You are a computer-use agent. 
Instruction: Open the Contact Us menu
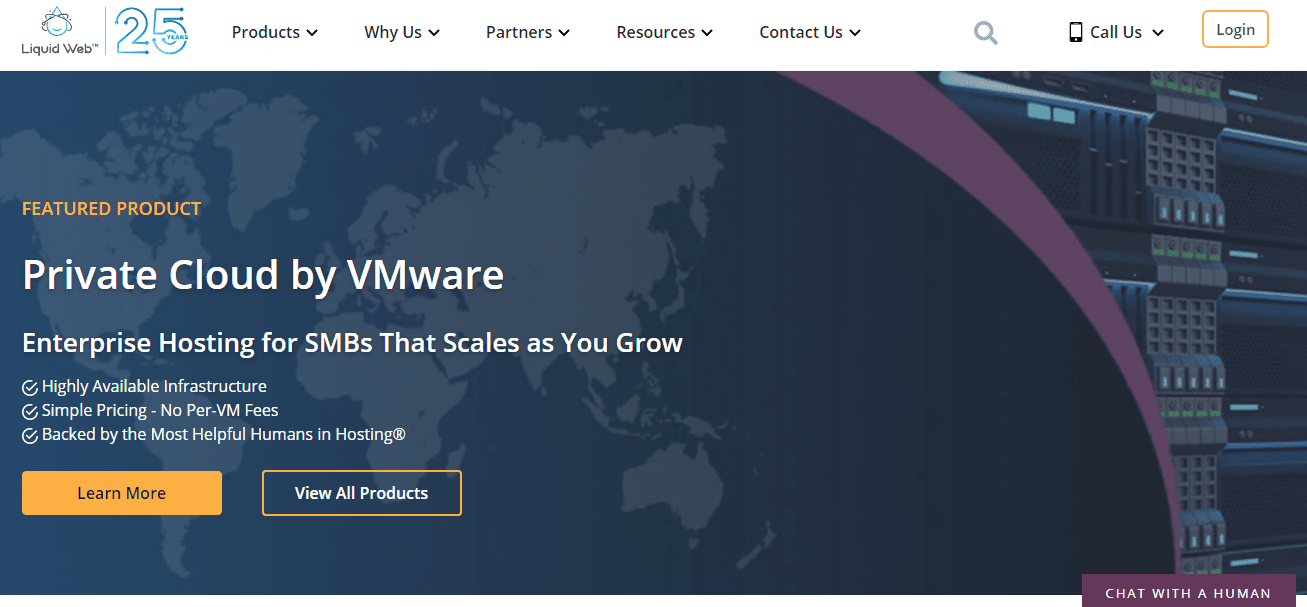coord(810,32)
